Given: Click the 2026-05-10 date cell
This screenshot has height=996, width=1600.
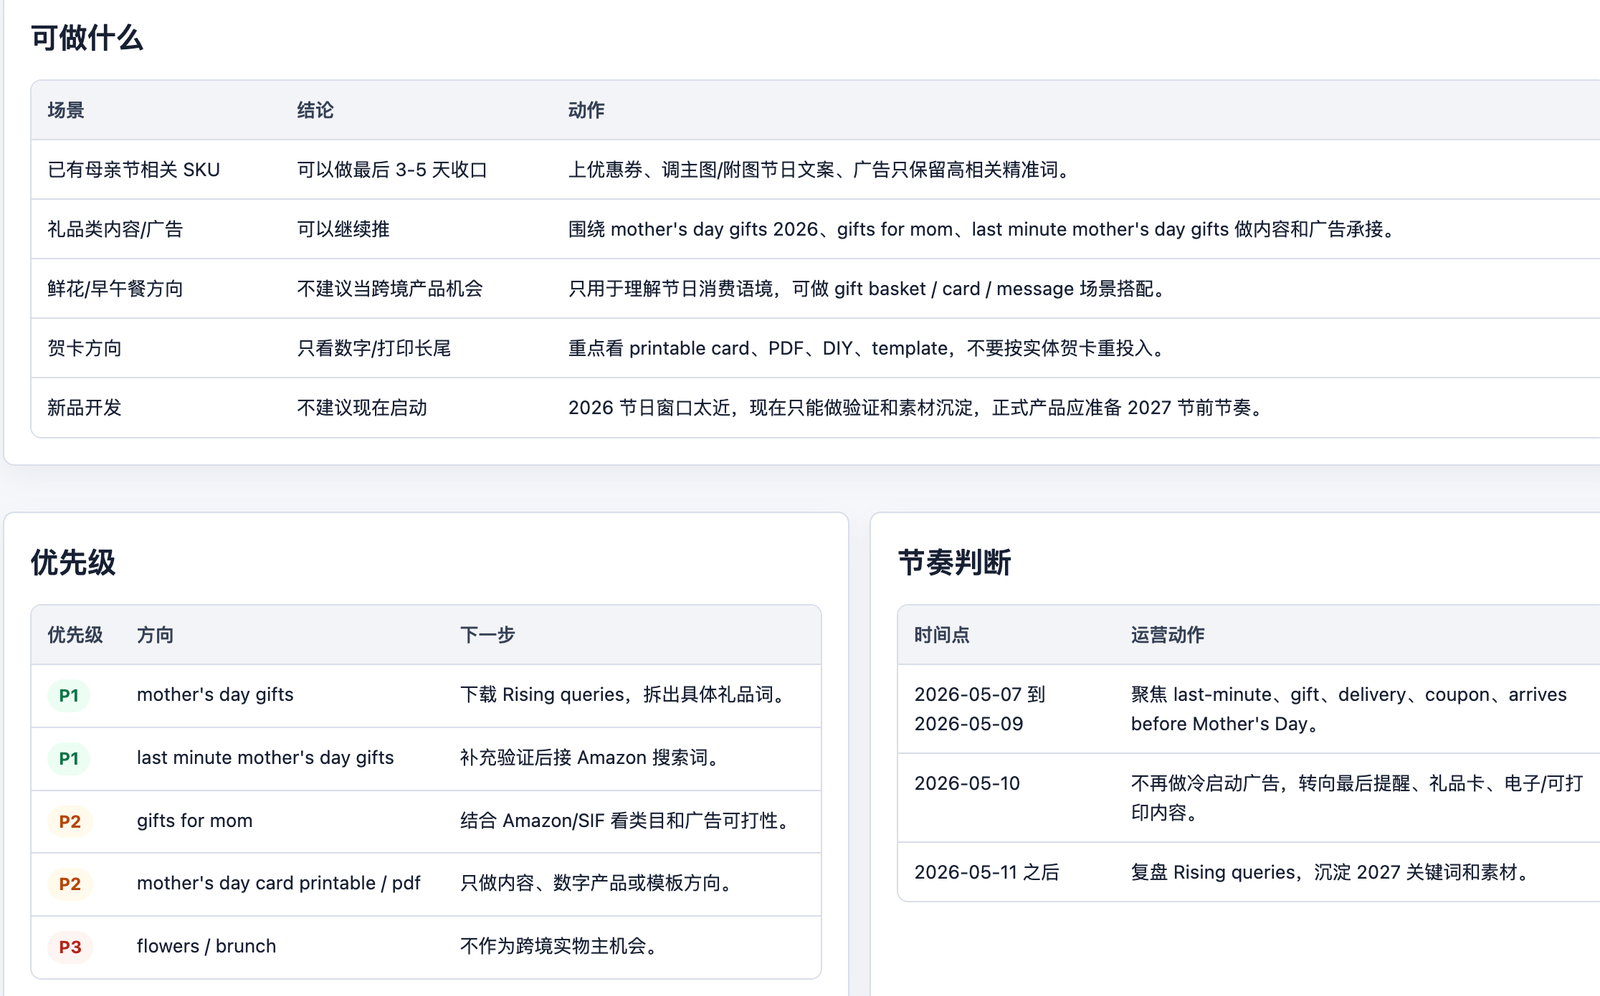Looking at the screenshot, I should [967, 784].
